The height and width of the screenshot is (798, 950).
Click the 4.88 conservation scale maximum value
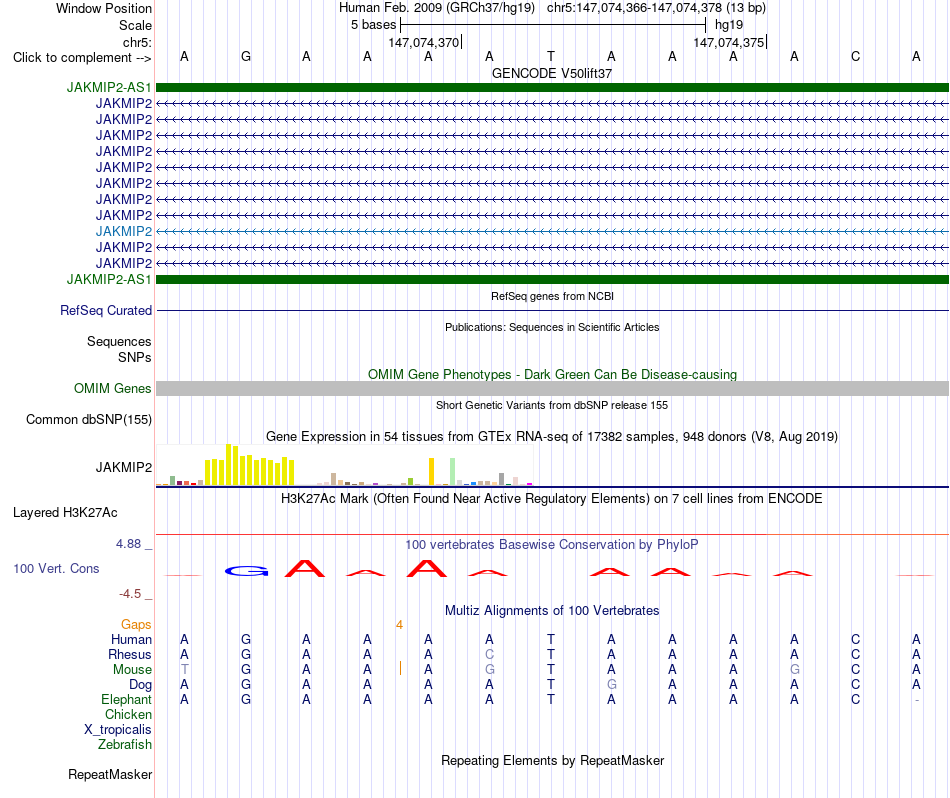[128, 544]
